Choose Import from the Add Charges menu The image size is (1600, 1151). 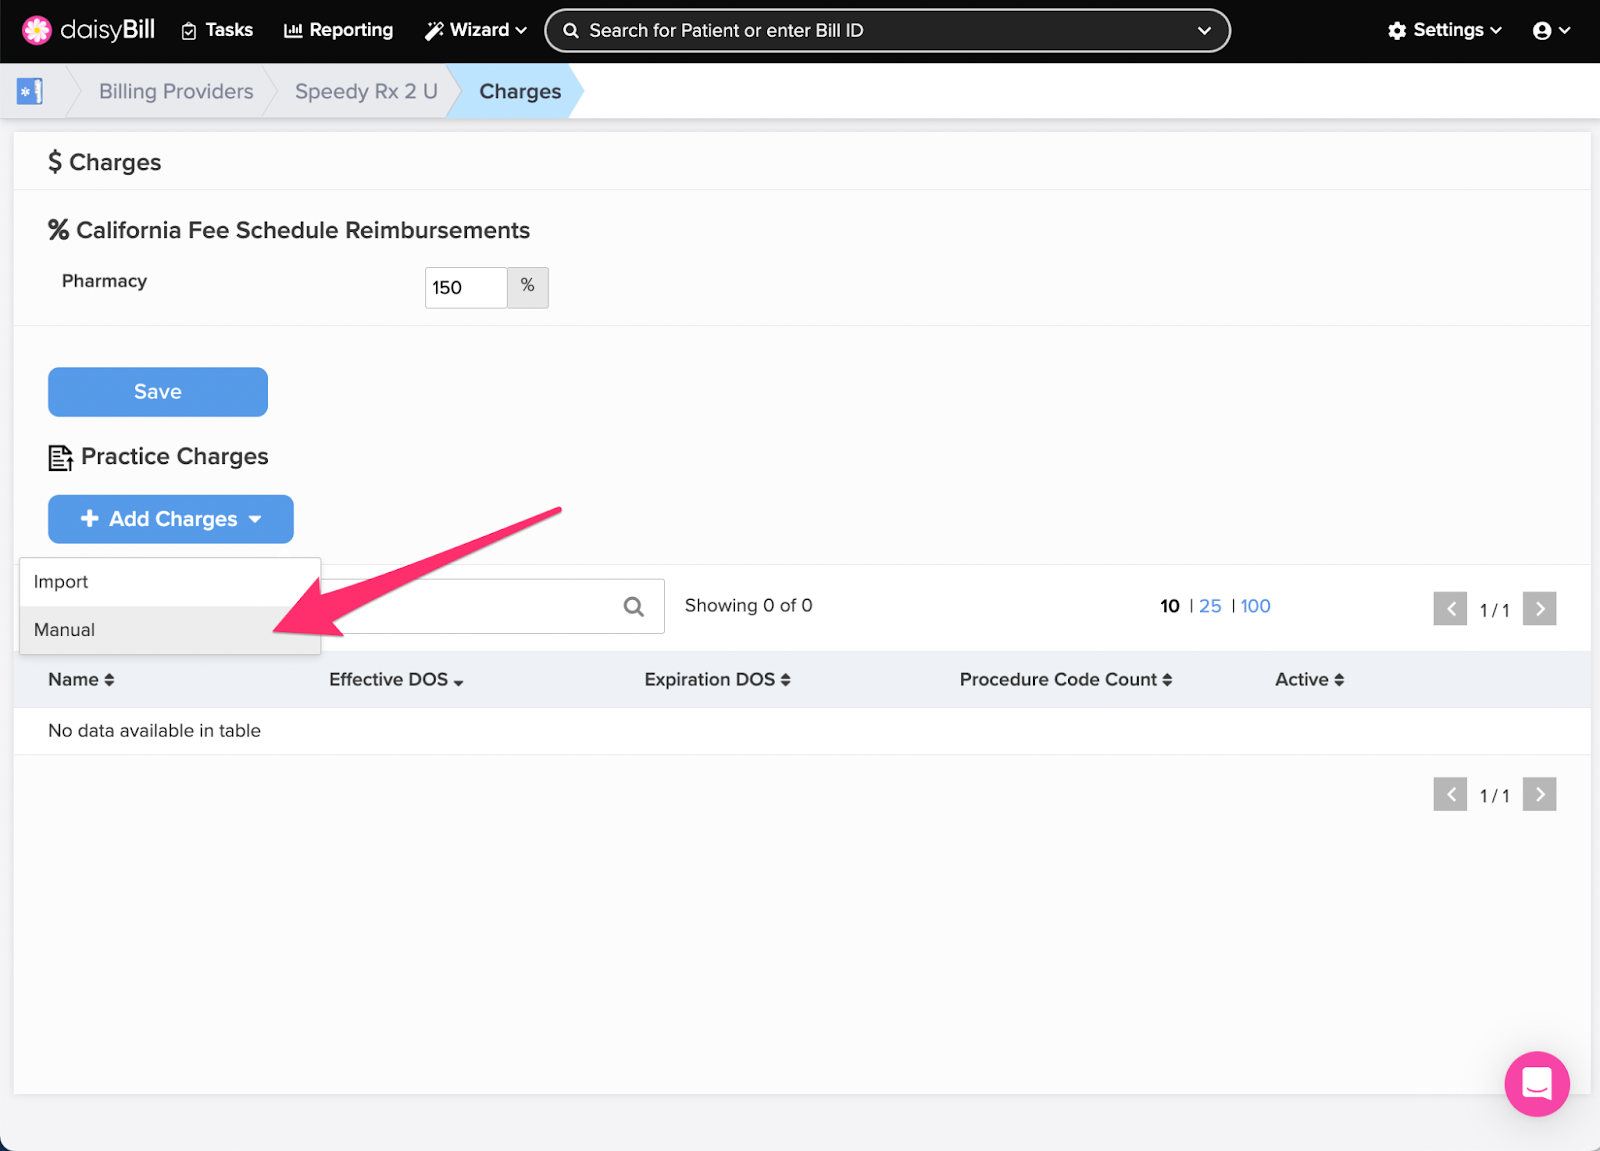coord(170,582)
